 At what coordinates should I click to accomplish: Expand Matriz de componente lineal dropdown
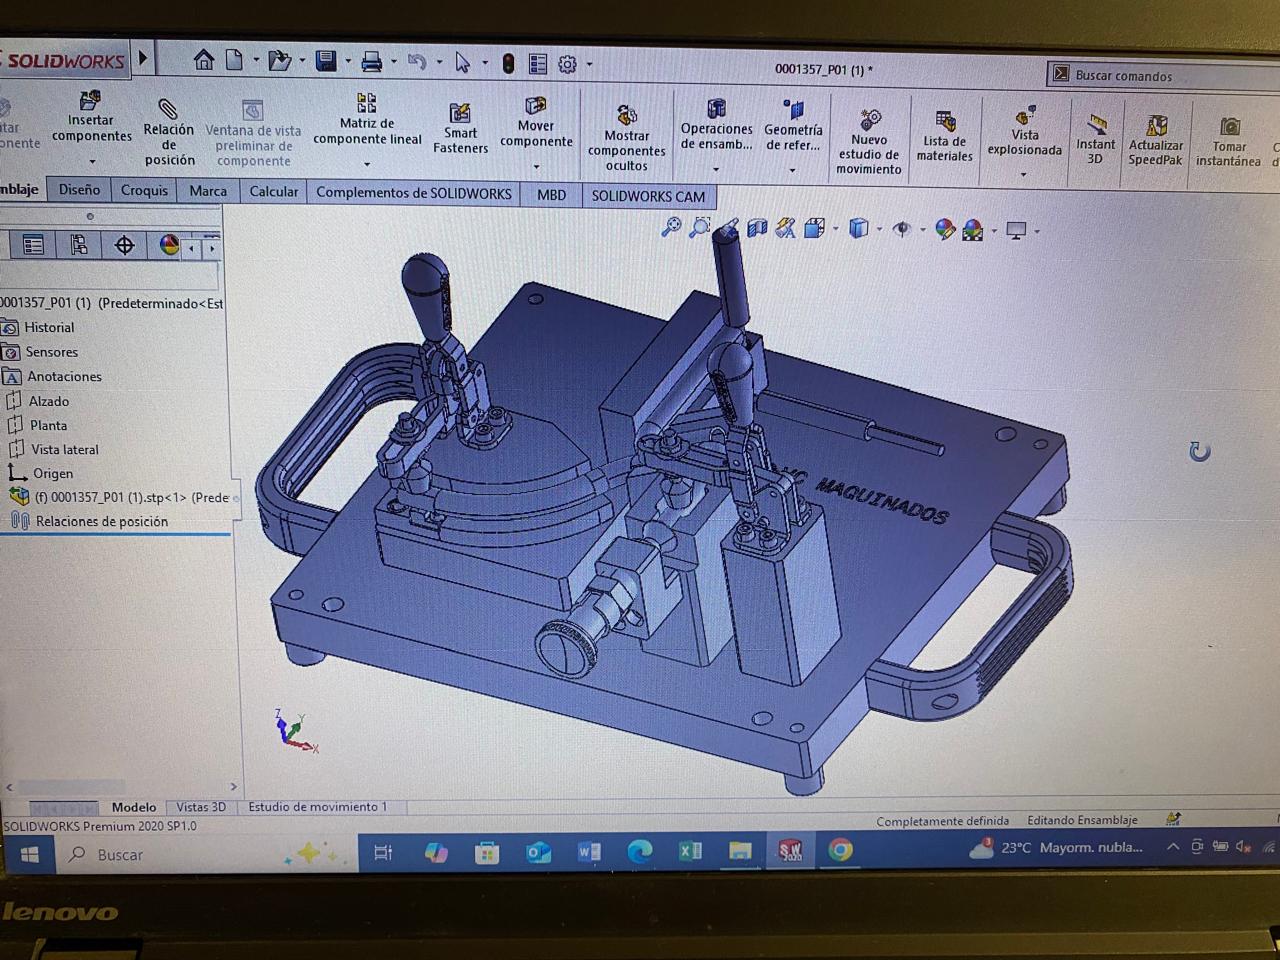367,164
